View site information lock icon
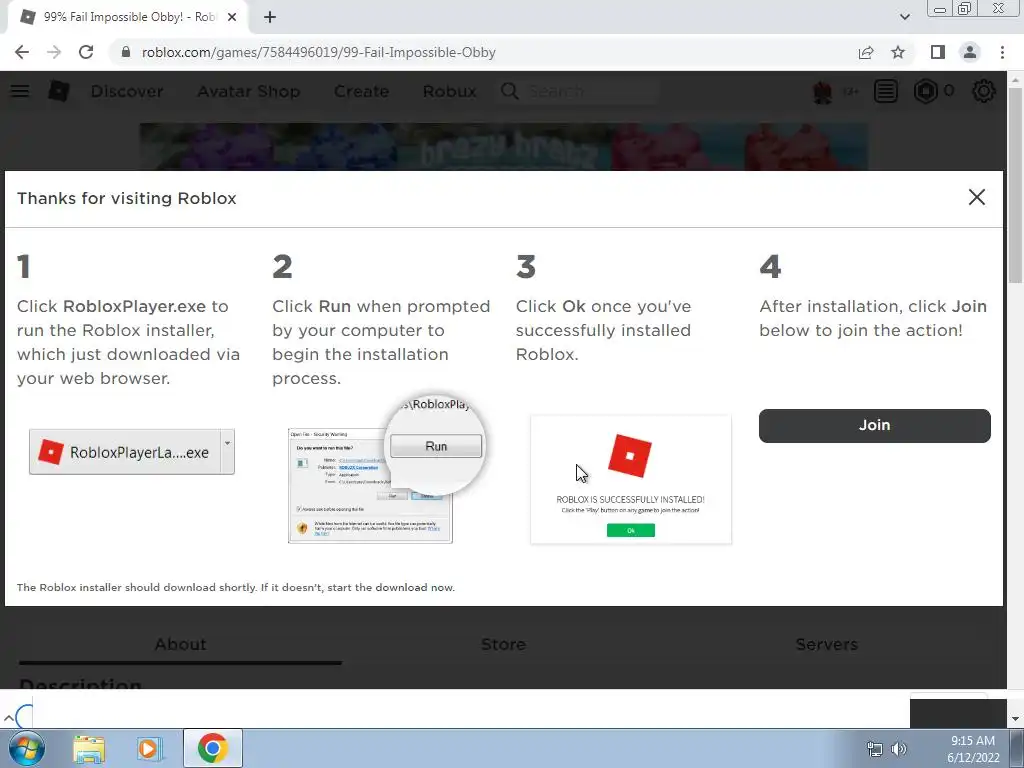Screen dimensions: 1024x768 tap(126, 52)
